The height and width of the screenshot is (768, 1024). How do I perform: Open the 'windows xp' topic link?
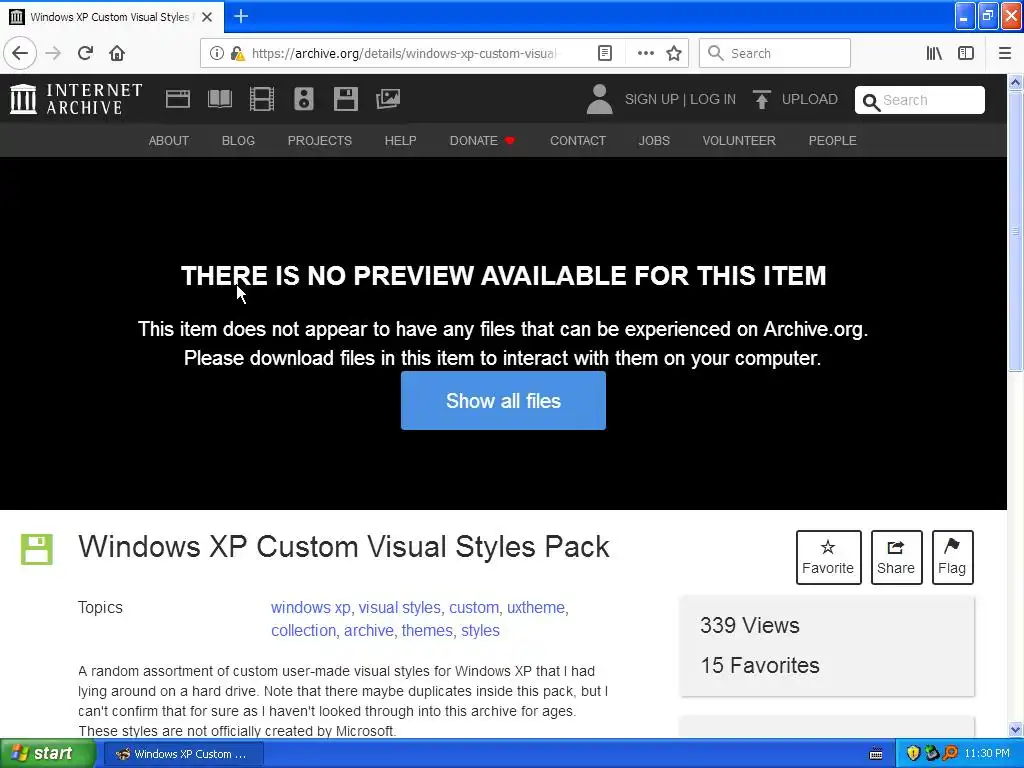(x=310, y=607)
